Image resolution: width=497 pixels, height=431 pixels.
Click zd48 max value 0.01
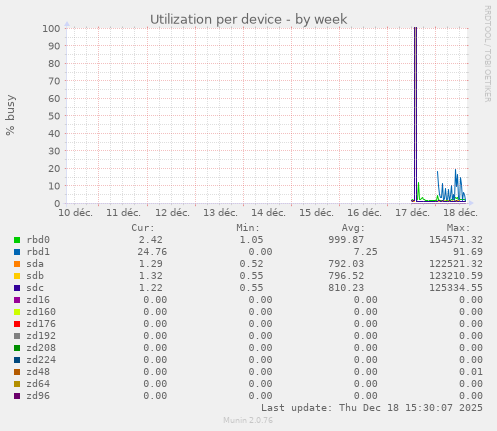pyautogui.click(x=471, y=372)
